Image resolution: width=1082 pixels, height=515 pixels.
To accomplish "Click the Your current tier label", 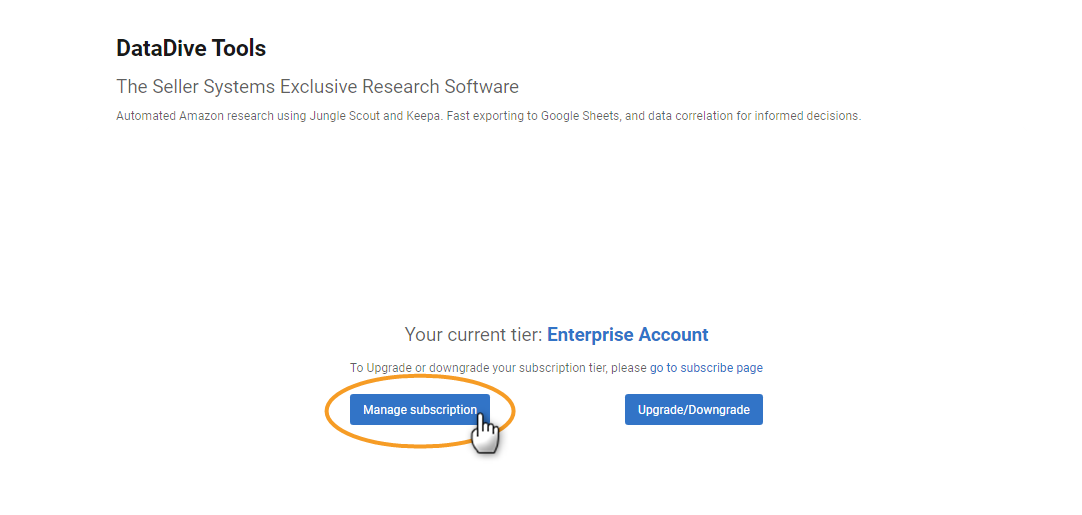I will [x=474, y=335].
